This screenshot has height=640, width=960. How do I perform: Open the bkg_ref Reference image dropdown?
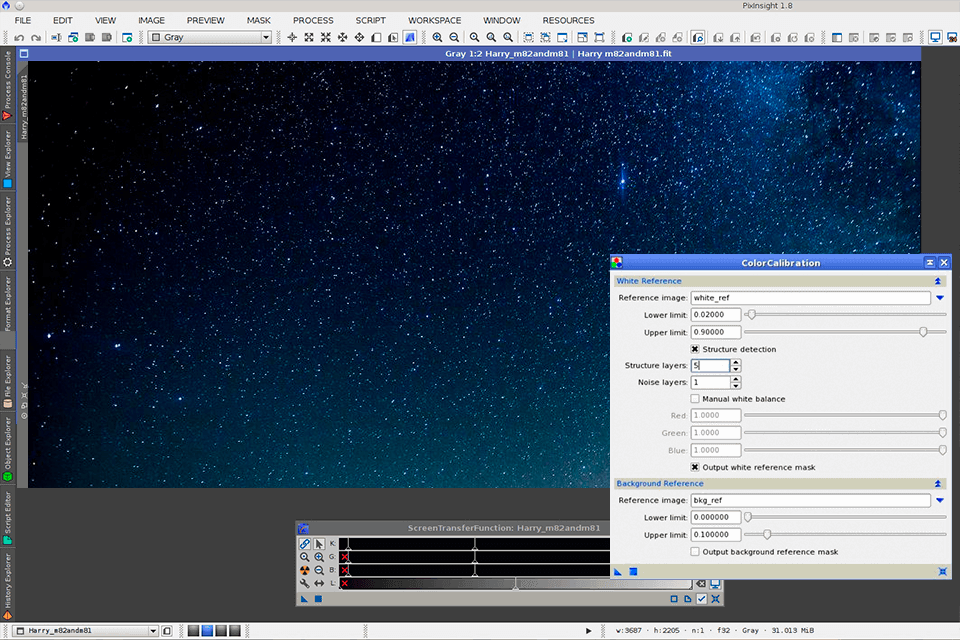[x=938, y=500]
